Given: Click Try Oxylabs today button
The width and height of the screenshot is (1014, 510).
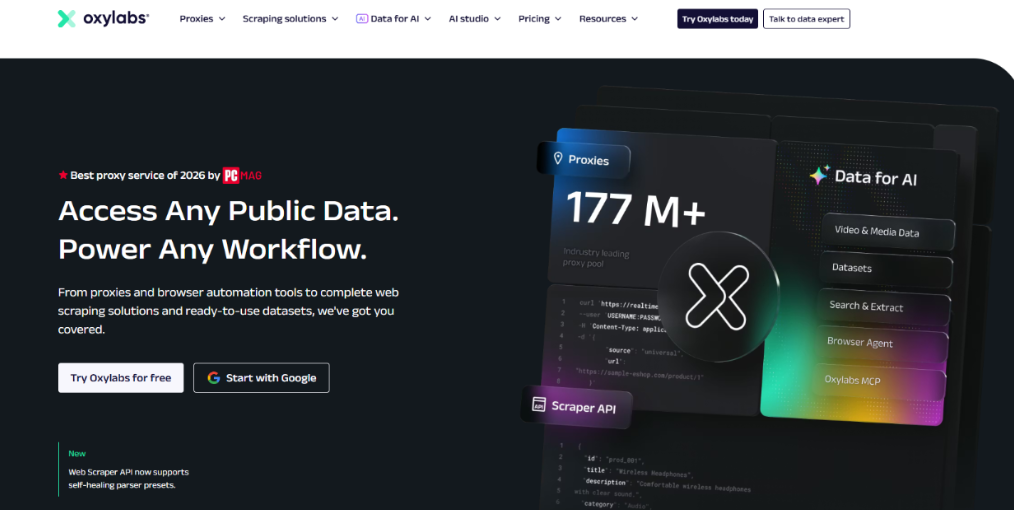Looking at the screenshot, I should click(x=717, y=19).
